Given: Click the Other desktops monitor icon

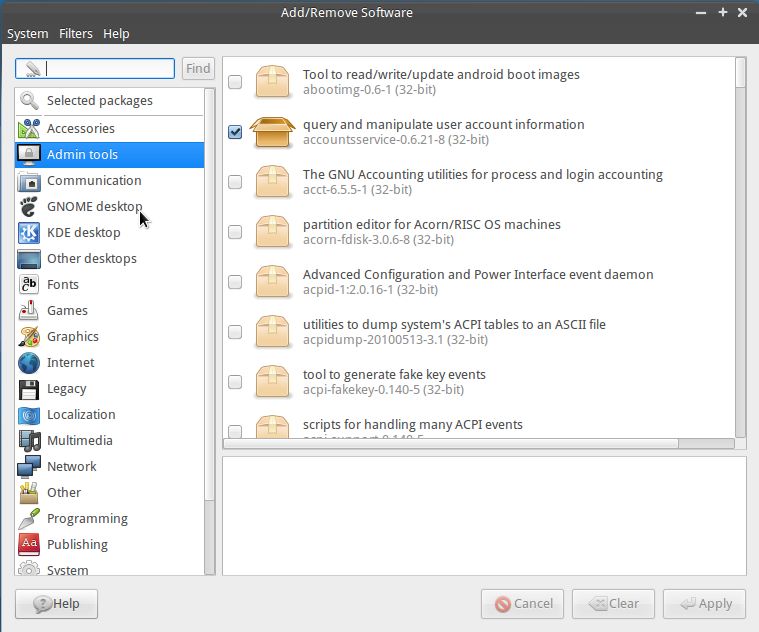Looking at the screenshot, I should [x=29, y=259].
